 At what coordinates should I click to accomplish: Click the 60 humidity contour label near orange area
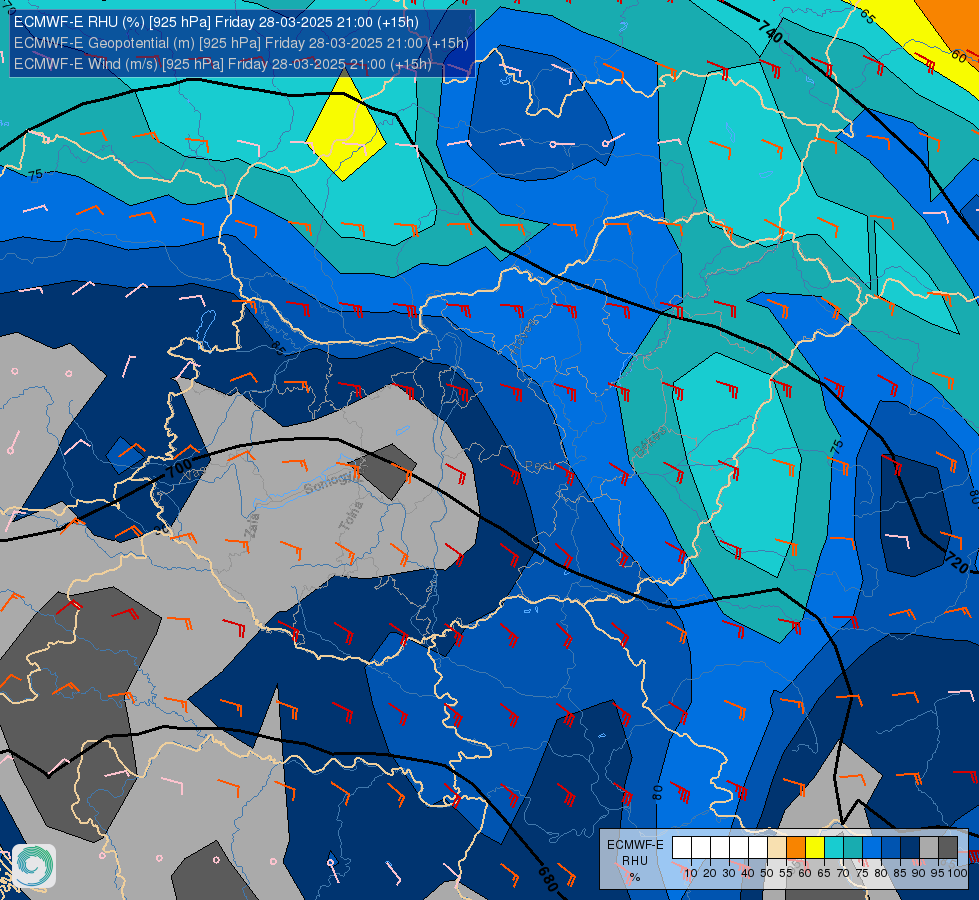958,56
